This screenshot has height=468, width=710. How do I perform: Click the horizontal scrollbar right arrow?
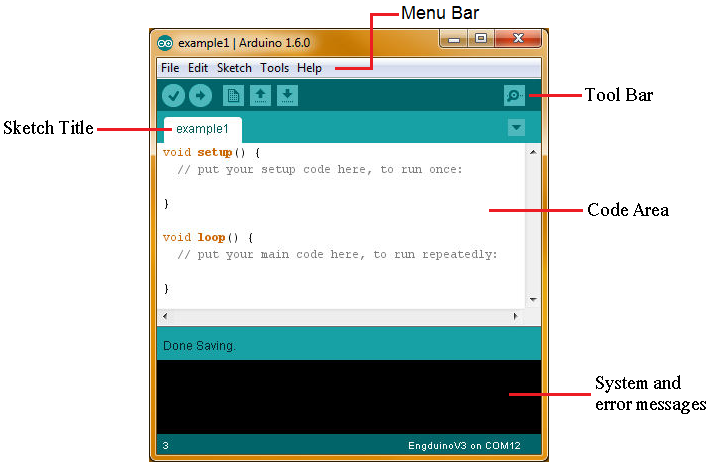point(515,316)
